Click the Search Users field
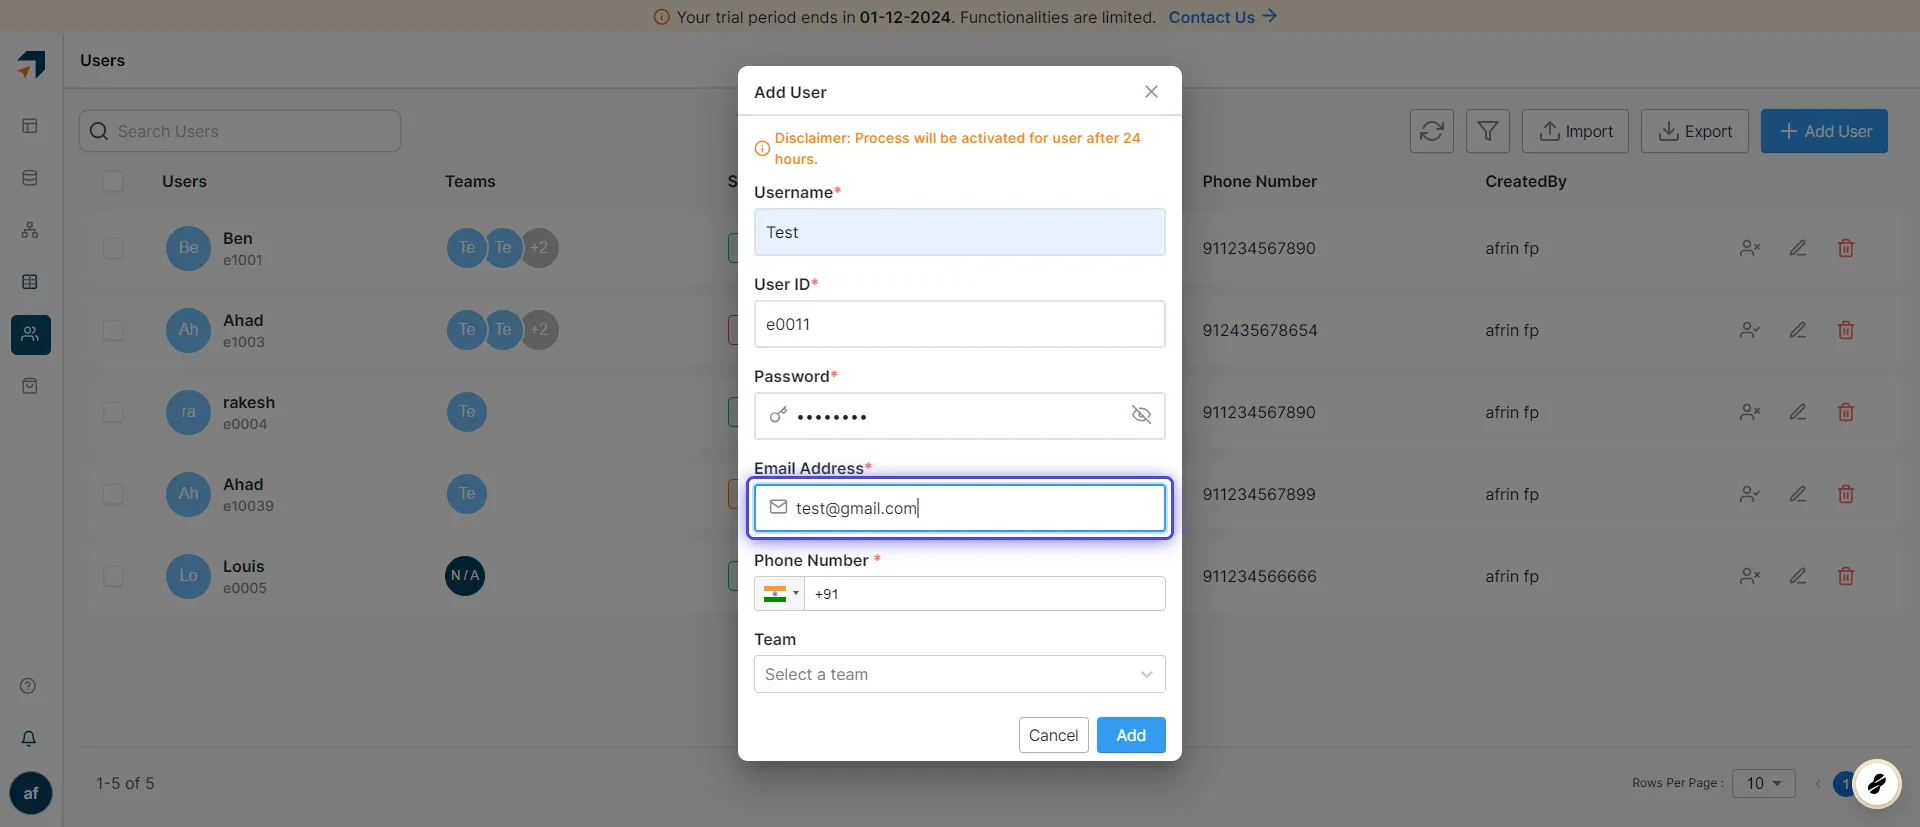The image size is (1920, 827). point(240,131)
